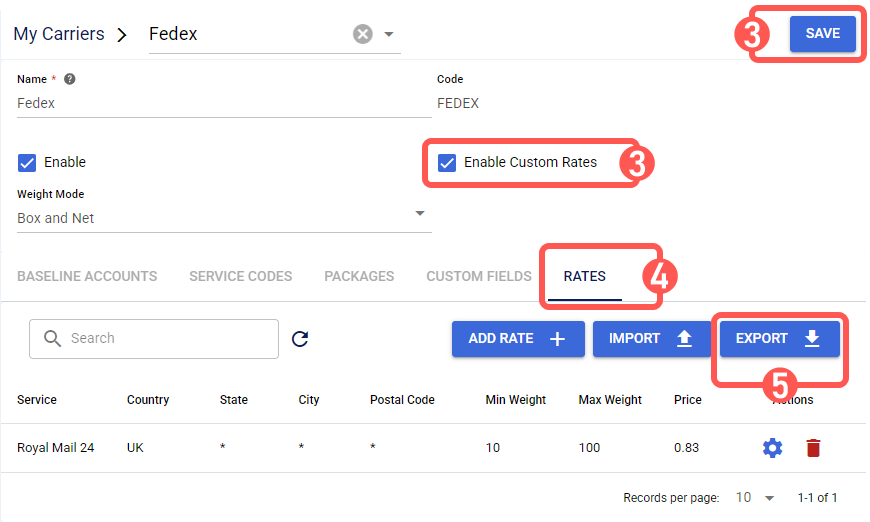Image resolution: width=870 pixels, height=522 pixels.
Task: Click the Price column header
Action: coord(687,399)
